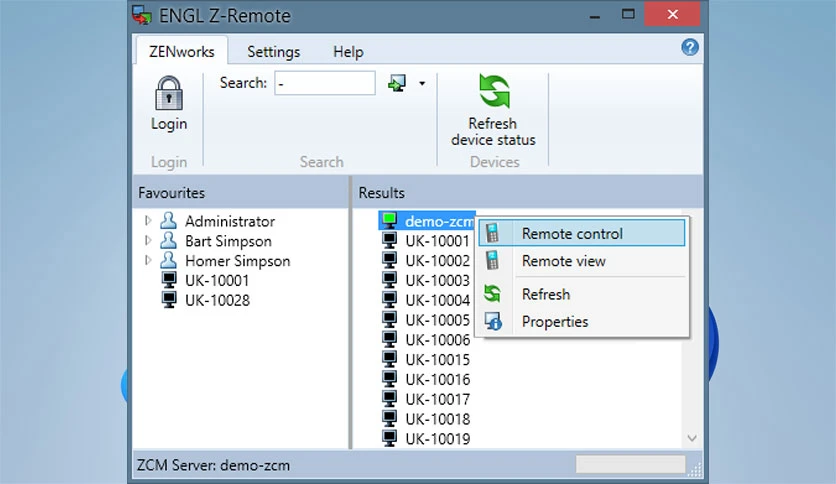
Task: Select Bart Simpson user icon
Action: [168, 240]
